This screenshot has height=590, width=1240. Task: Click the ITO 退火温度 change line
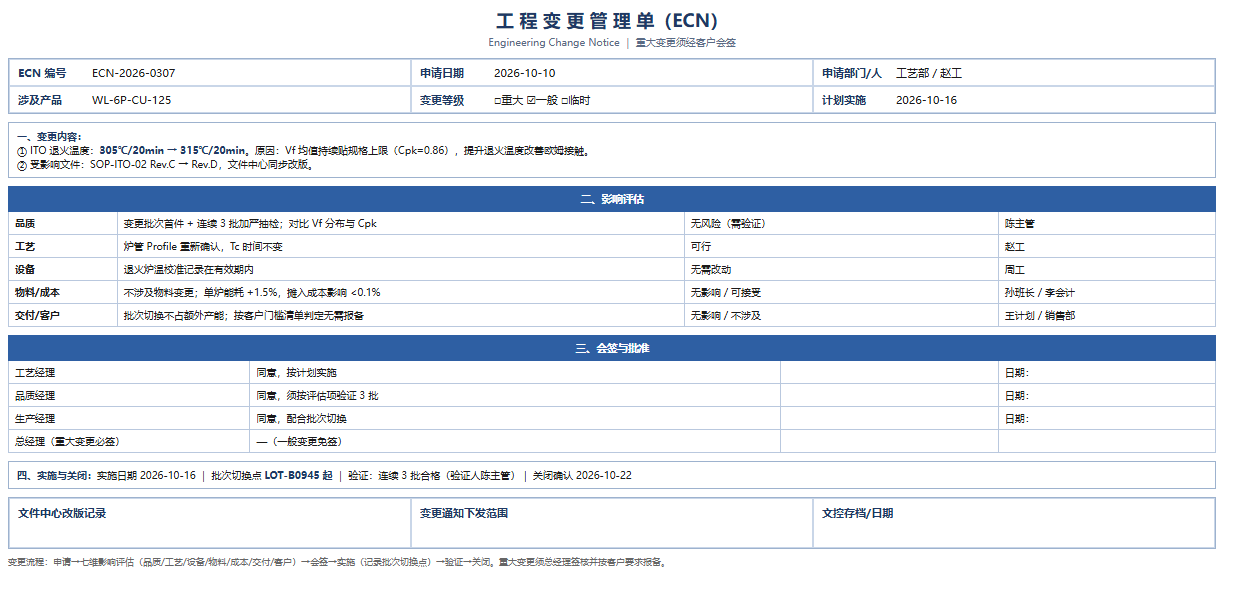point(304,151)
